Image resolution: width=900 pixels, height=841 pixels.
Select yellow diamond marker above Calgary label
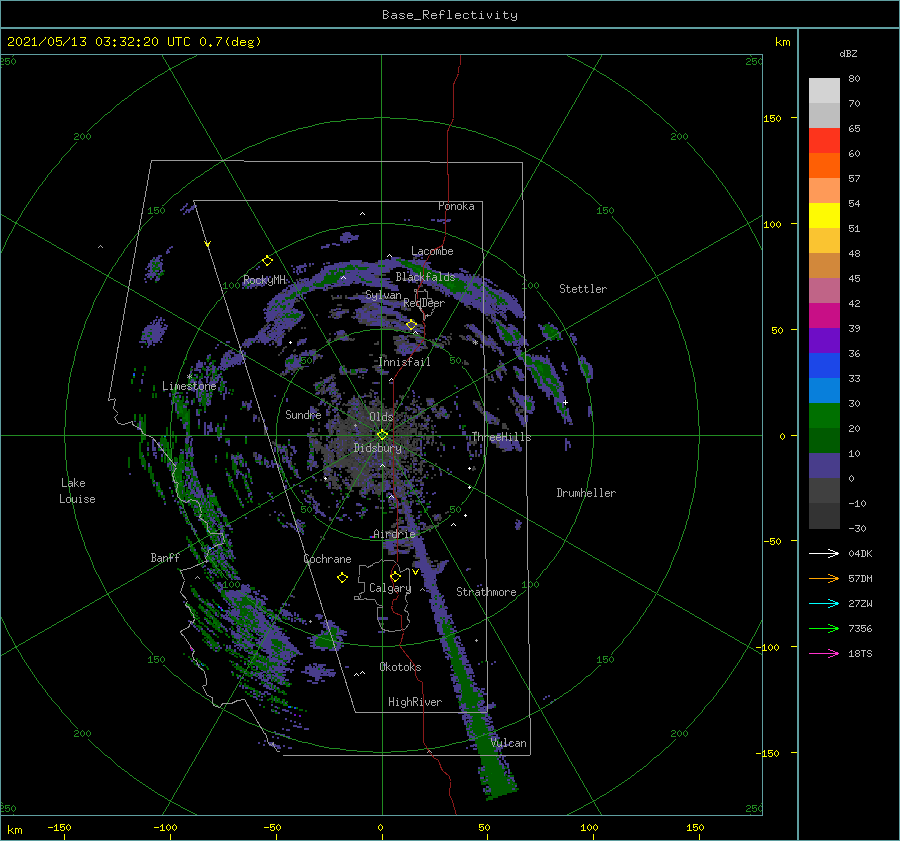[395, 576]
